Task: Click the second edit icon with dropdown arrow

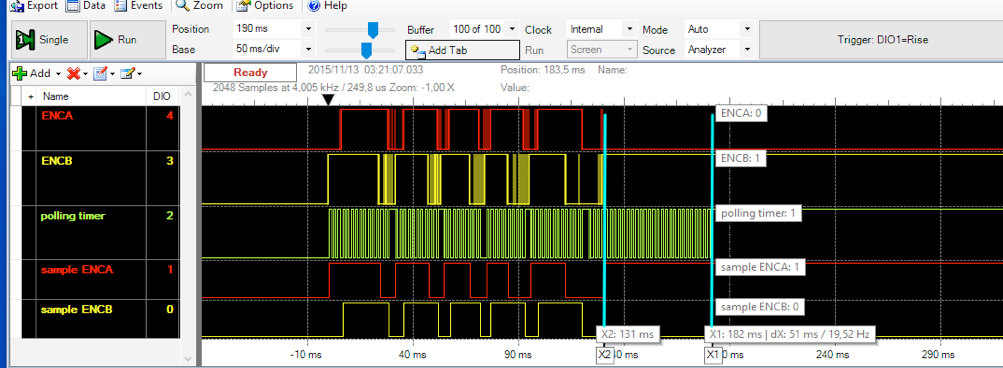Action: point(127,74)
